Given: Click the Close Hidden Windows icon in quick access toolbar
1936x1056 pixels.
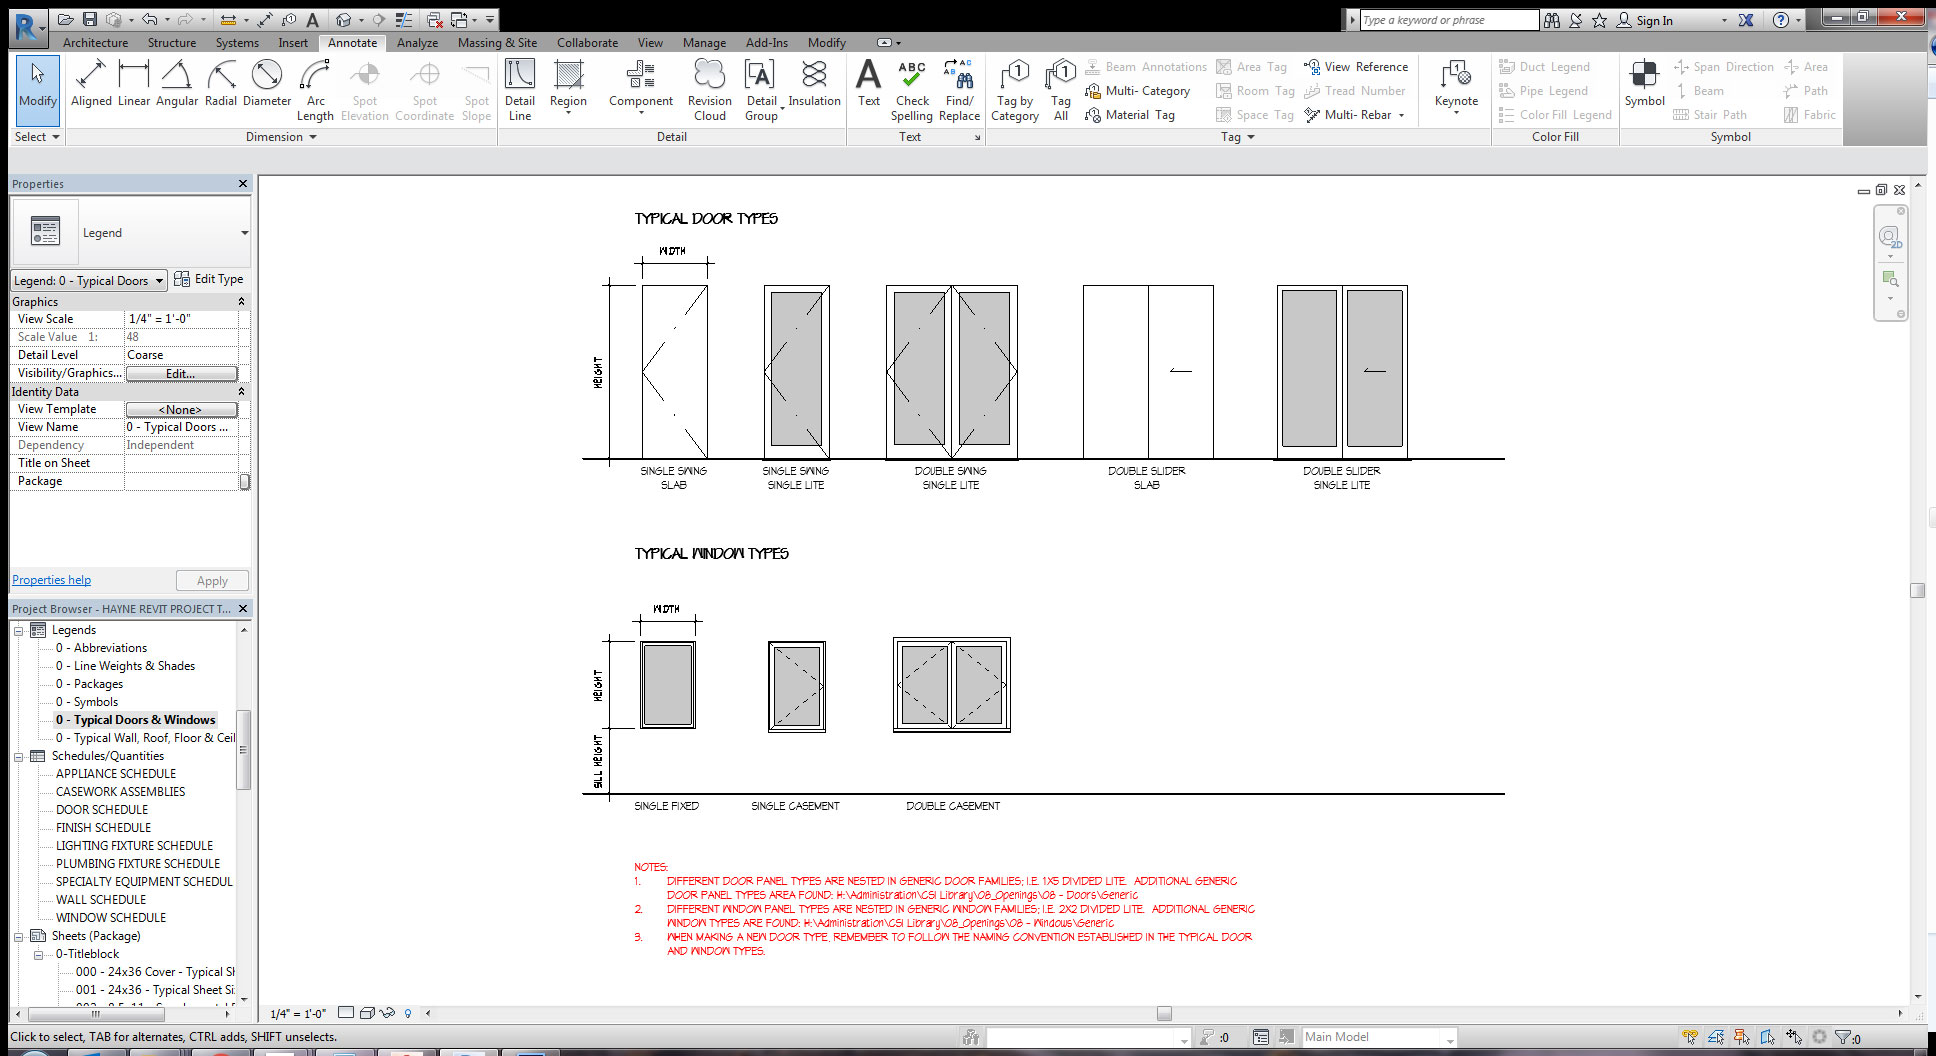Looking at the screenshot, I should [x=434, y=19].
